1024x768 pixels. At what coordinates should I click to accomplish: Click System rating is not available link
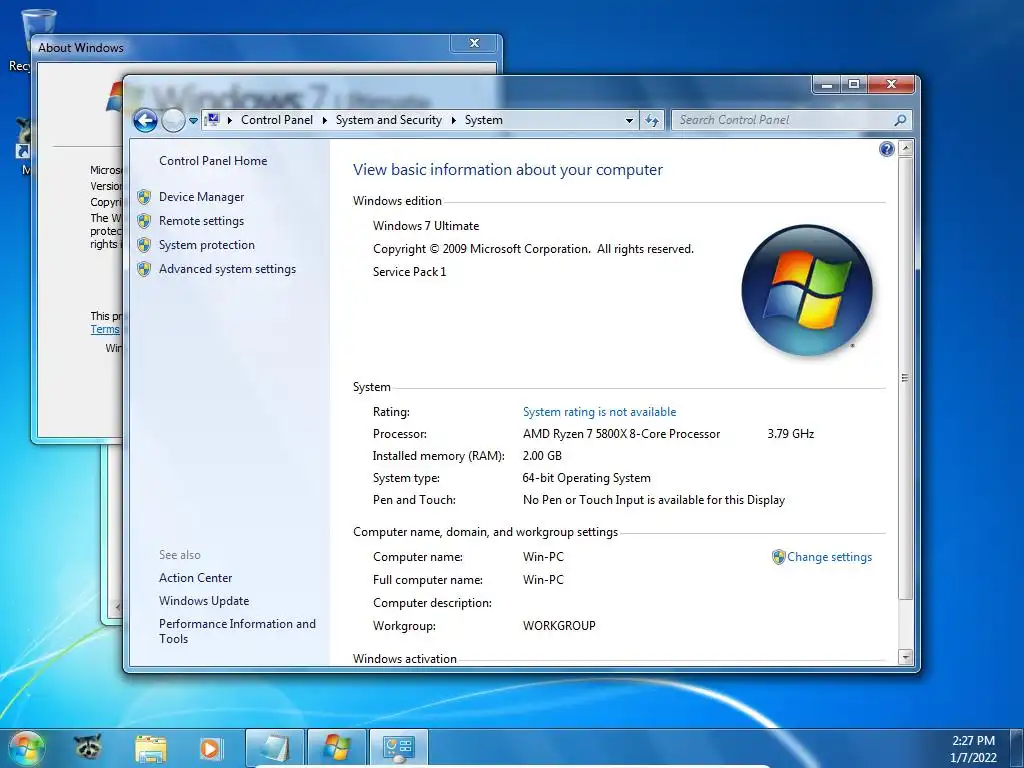[x=600, y=412]
